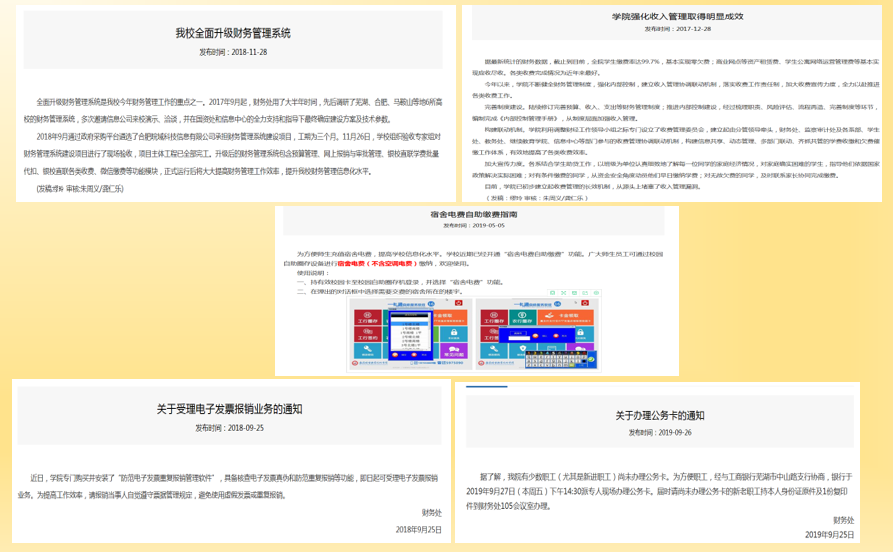The height and width of the screenshot is (552, 893).
Task: Click title 学院强化收入管理取得明显成效
Action: tap(678, 17)
